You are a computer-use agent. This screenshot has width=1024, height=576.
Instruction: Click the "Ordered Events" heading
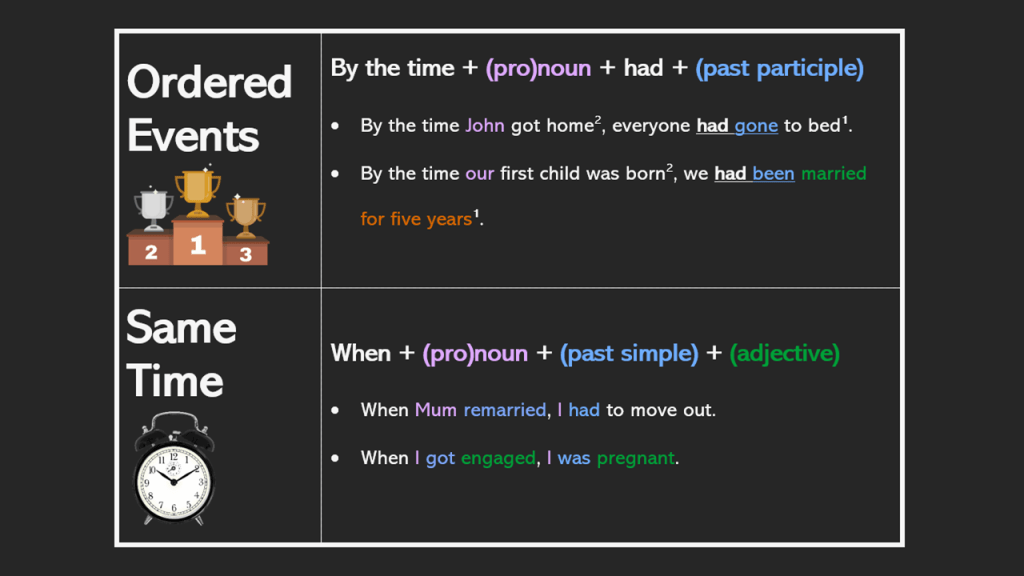[209, 108]
